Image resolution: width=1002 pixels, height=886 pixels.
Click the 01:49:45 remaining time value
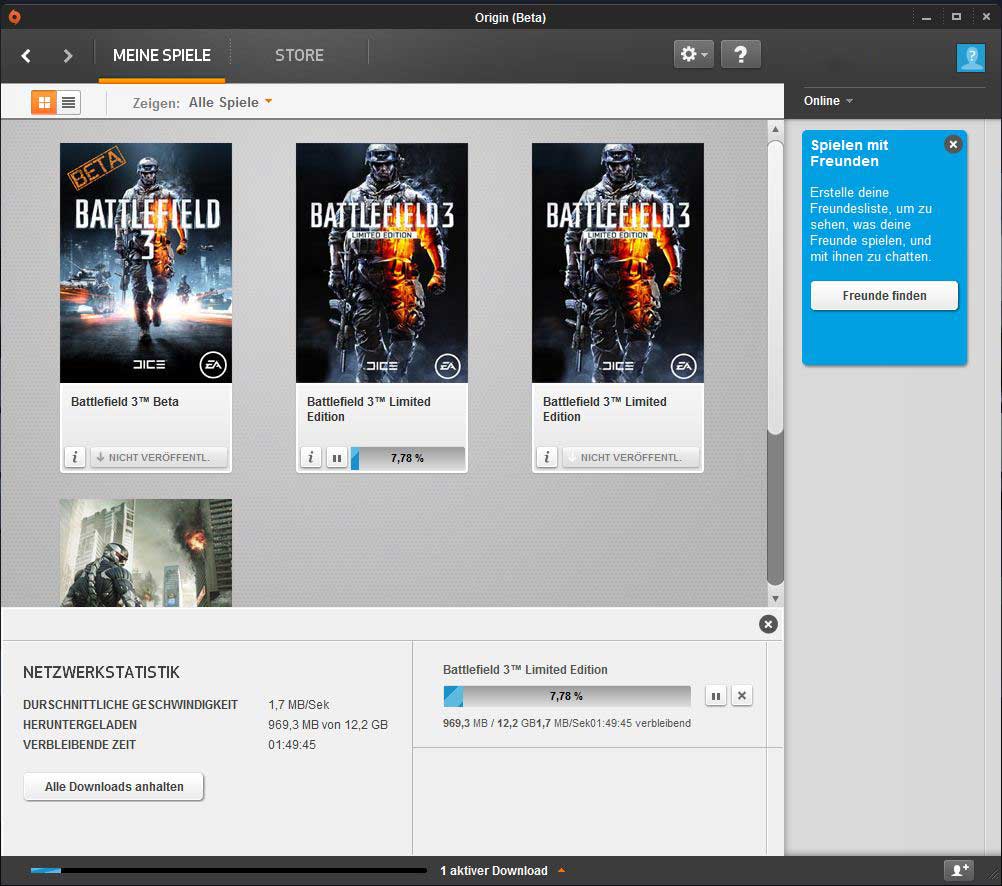tap(291, 745)
